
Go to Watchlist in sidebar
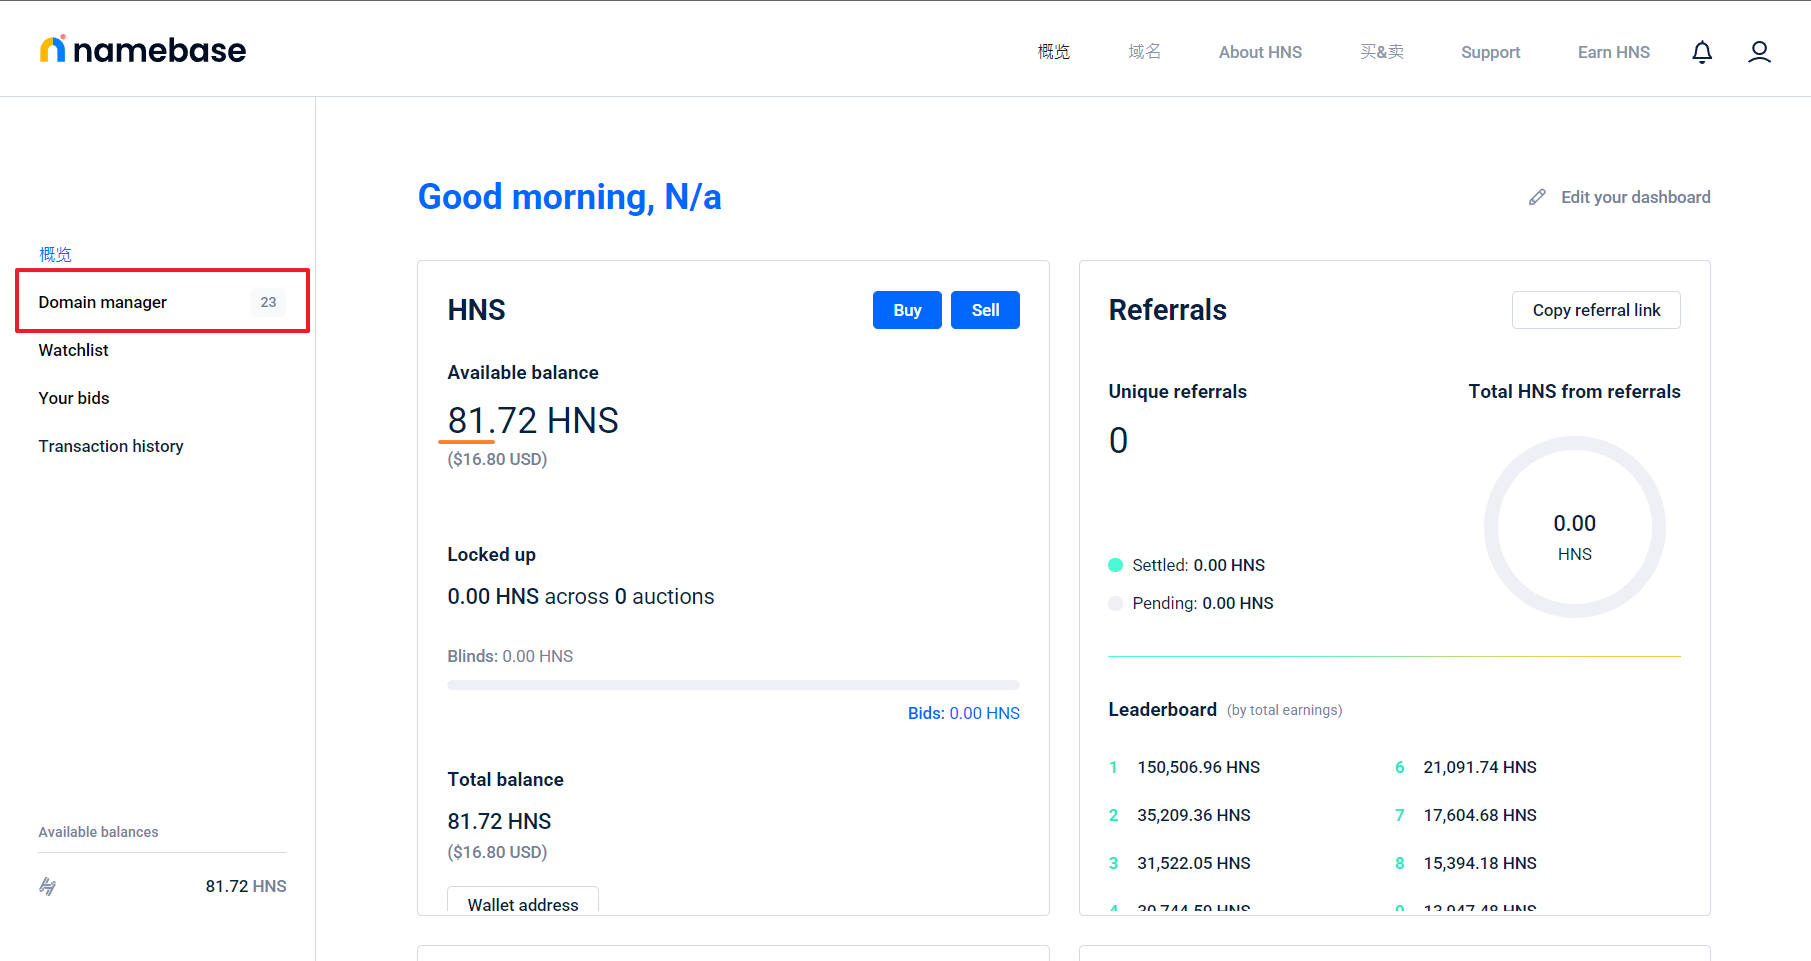(74, 350)
